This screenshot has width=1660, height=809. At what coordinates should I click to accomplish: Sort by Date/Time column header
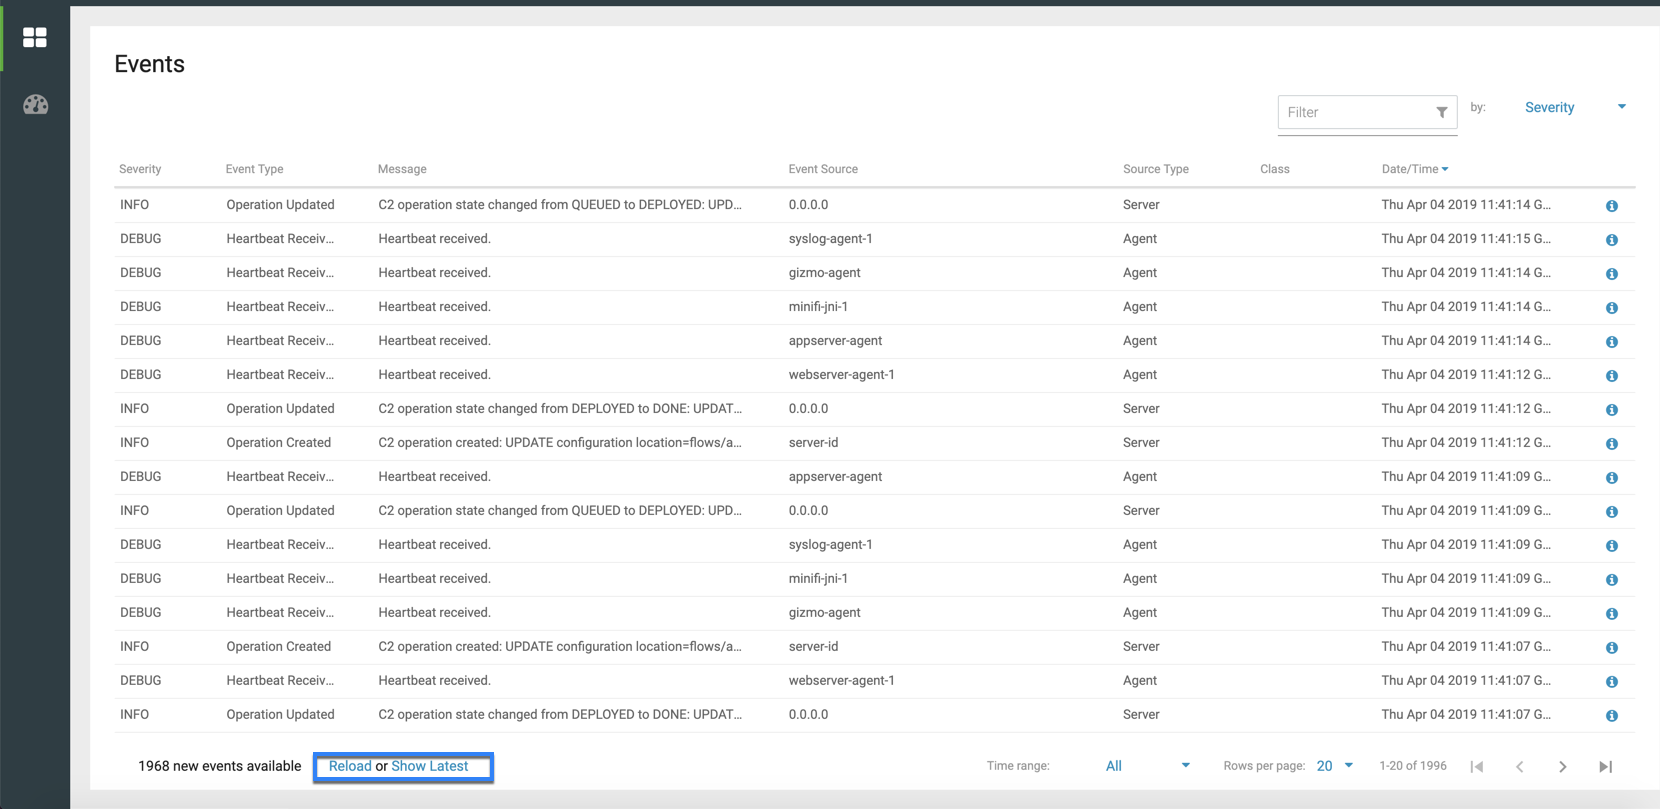coord(1413,169)
